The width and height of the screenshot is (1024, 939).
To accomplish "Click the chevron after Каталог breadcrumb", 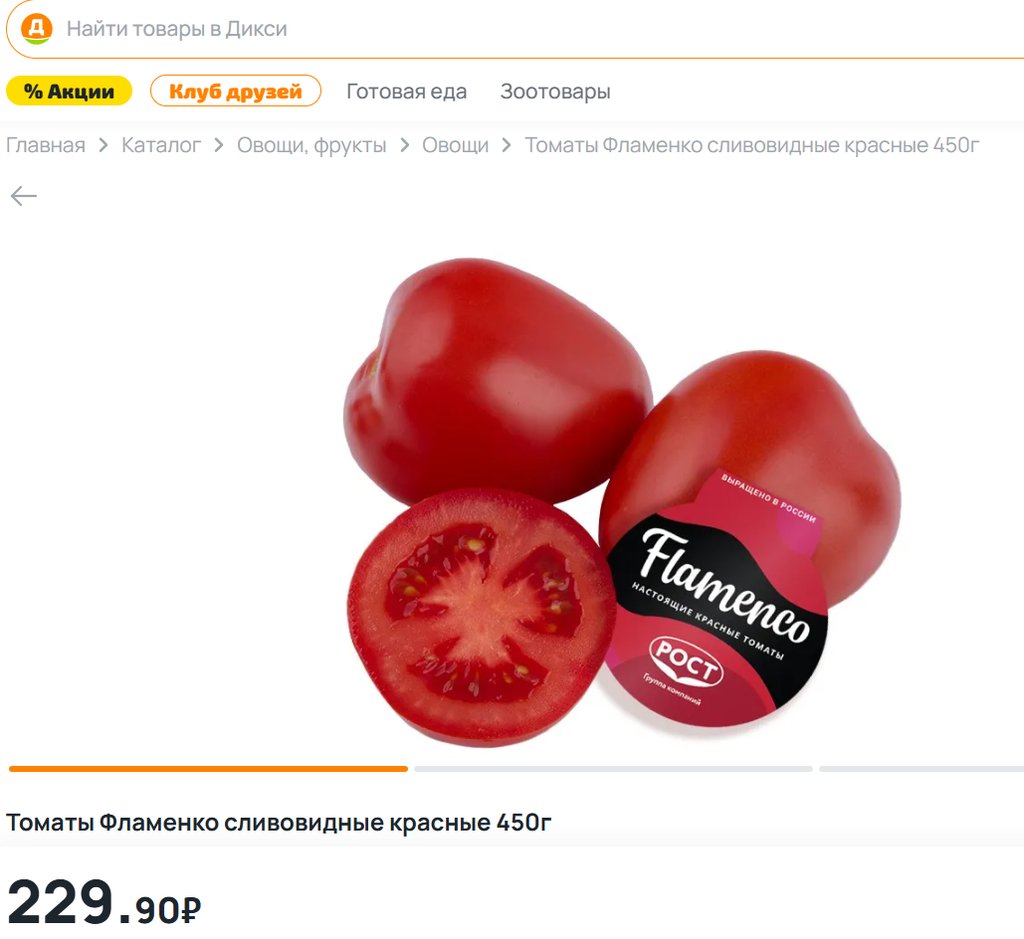I will (x=219, y=145).
